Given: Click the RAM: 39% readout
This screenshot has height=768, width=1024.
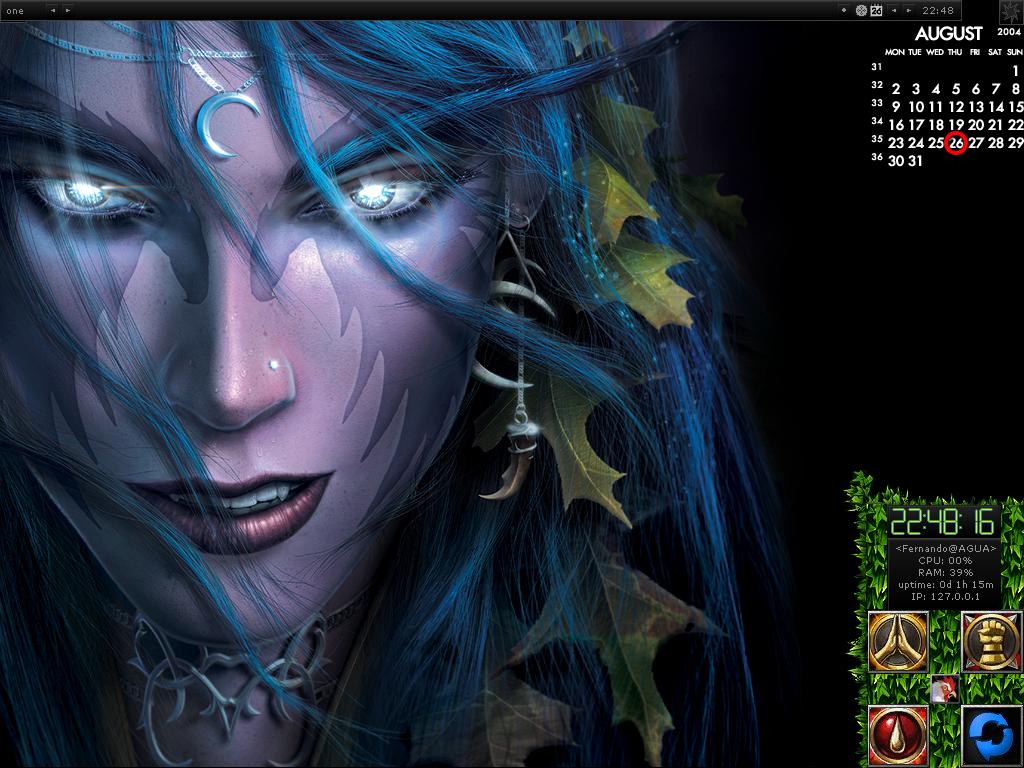Looking at the screenshot, I should click(945, 573).
